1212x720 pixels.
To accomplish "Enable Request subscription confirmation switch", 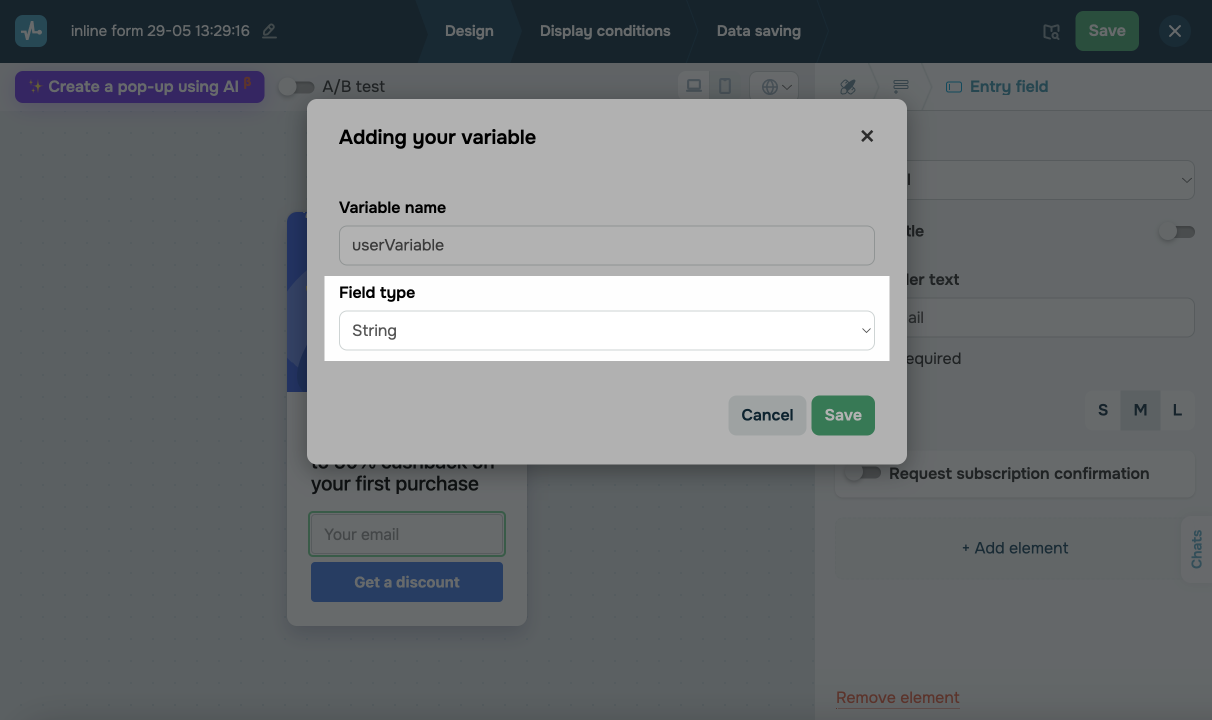I will pyautogui.click(x=863, y=473).
